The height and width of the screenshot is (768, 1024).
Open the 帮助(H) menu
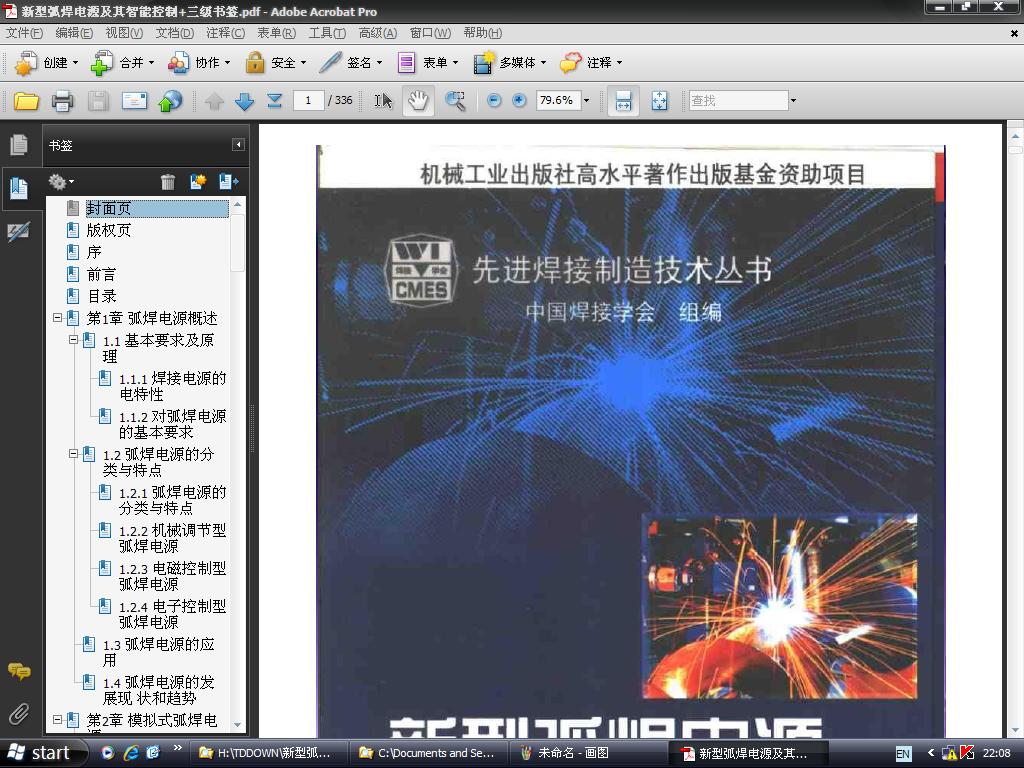(x=483, y=33)
